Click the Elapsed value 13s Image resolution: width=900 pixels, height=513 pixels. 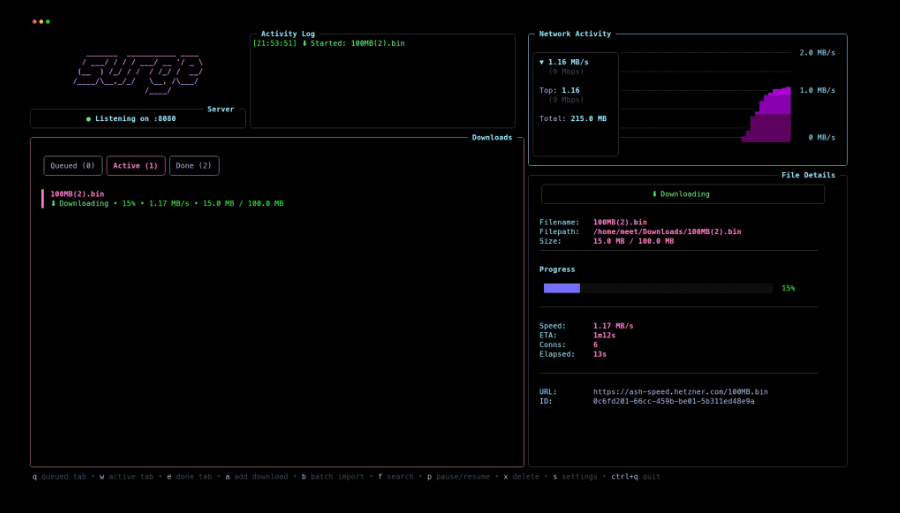coord(600,354)
